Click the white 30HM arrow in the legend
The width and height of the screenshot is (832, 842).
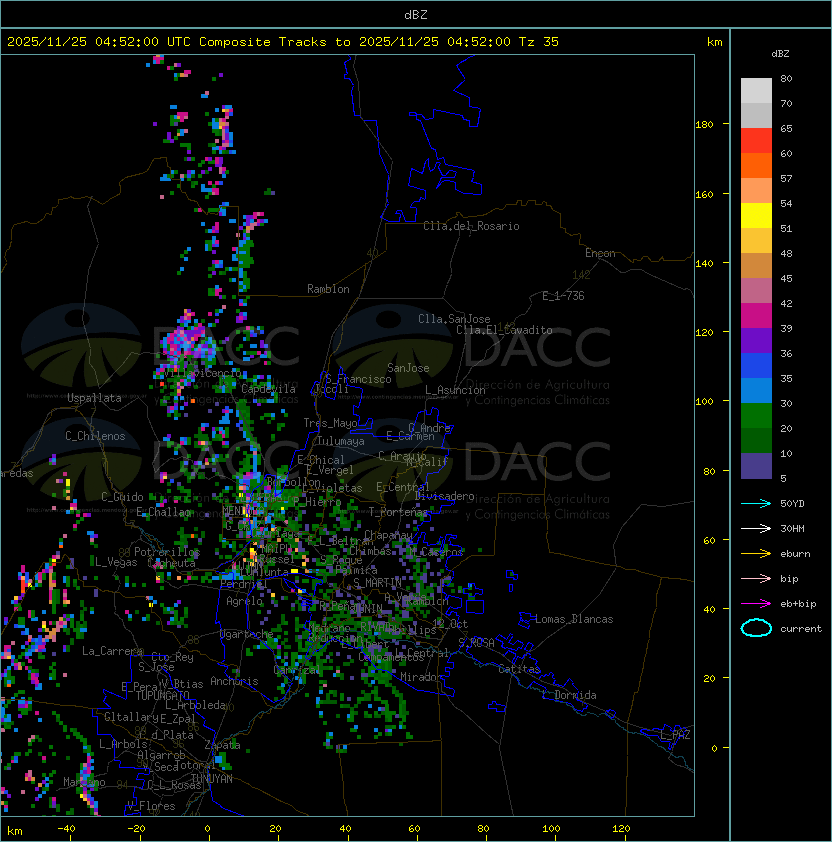756,528
